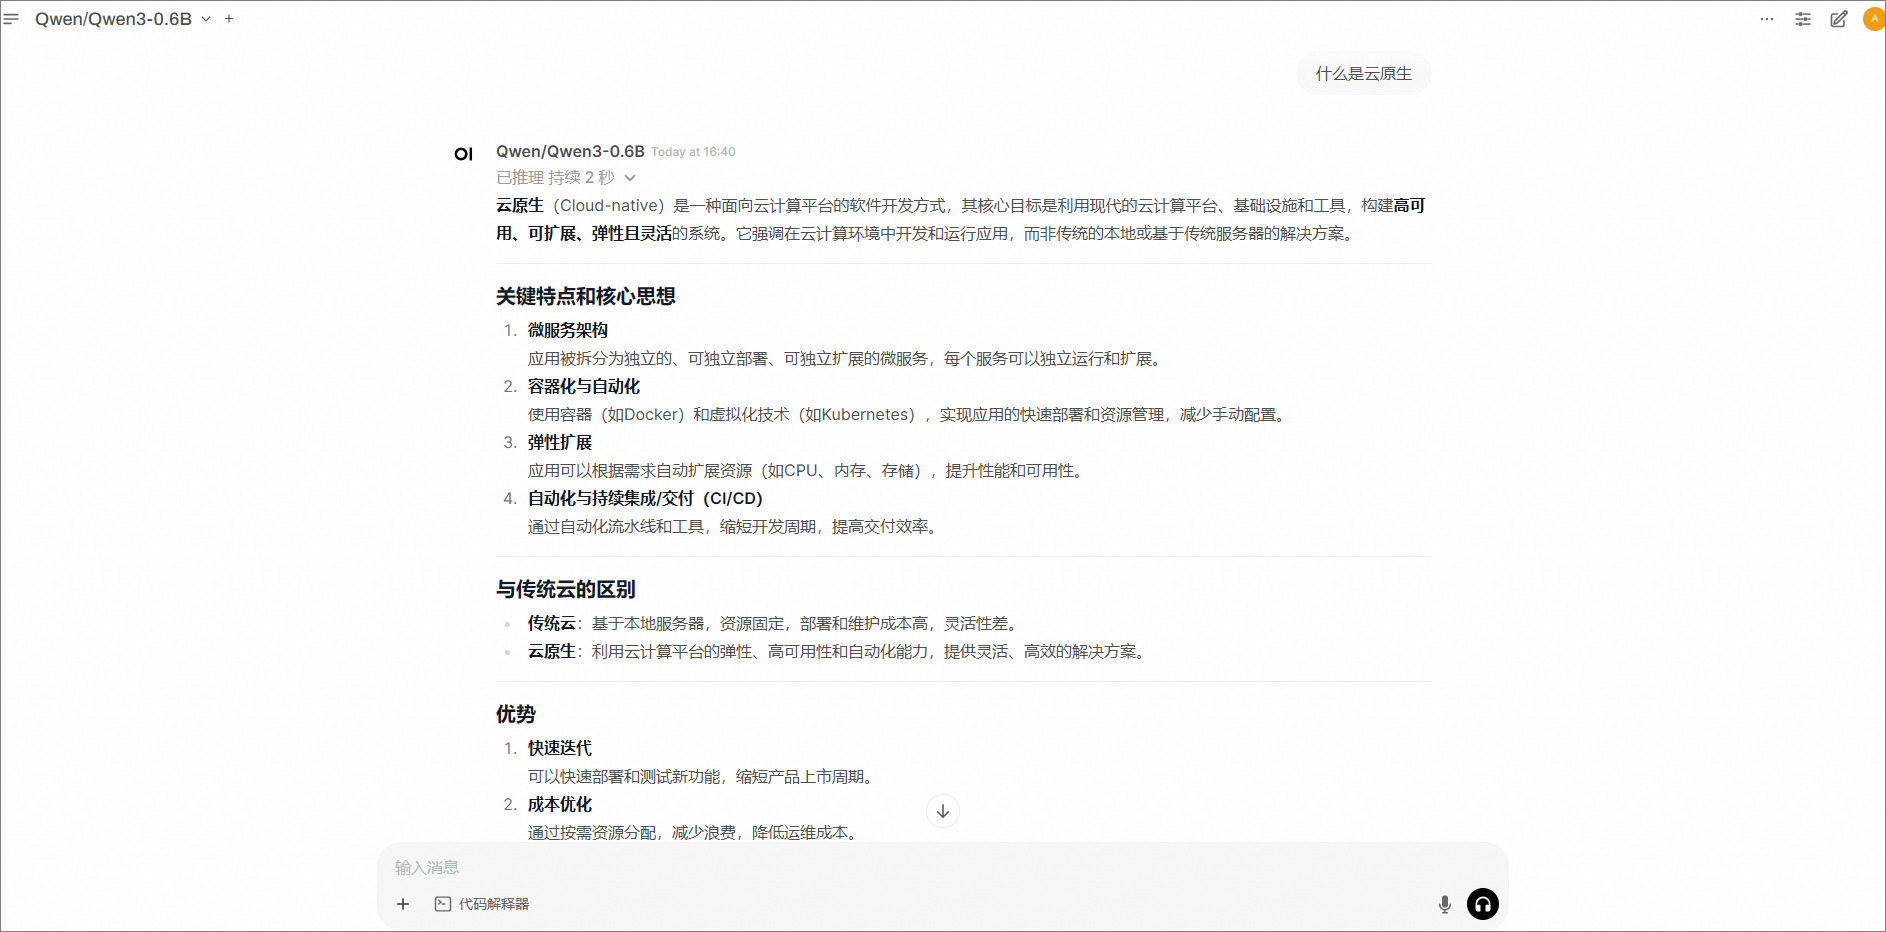Screen dimensions: 1886x932
Task: Open the Qwen/Qwen3-0.6B model selector dropdown
Action: (123, 19)
